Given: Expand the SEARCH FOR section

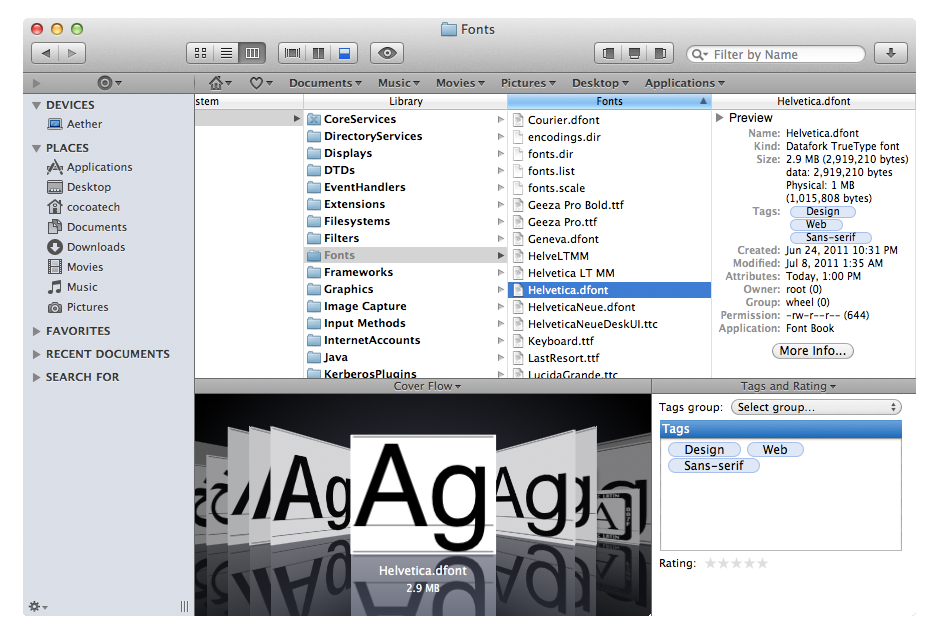Looking at the screenshot, I should pyautogui.click(x=37, y=377).
